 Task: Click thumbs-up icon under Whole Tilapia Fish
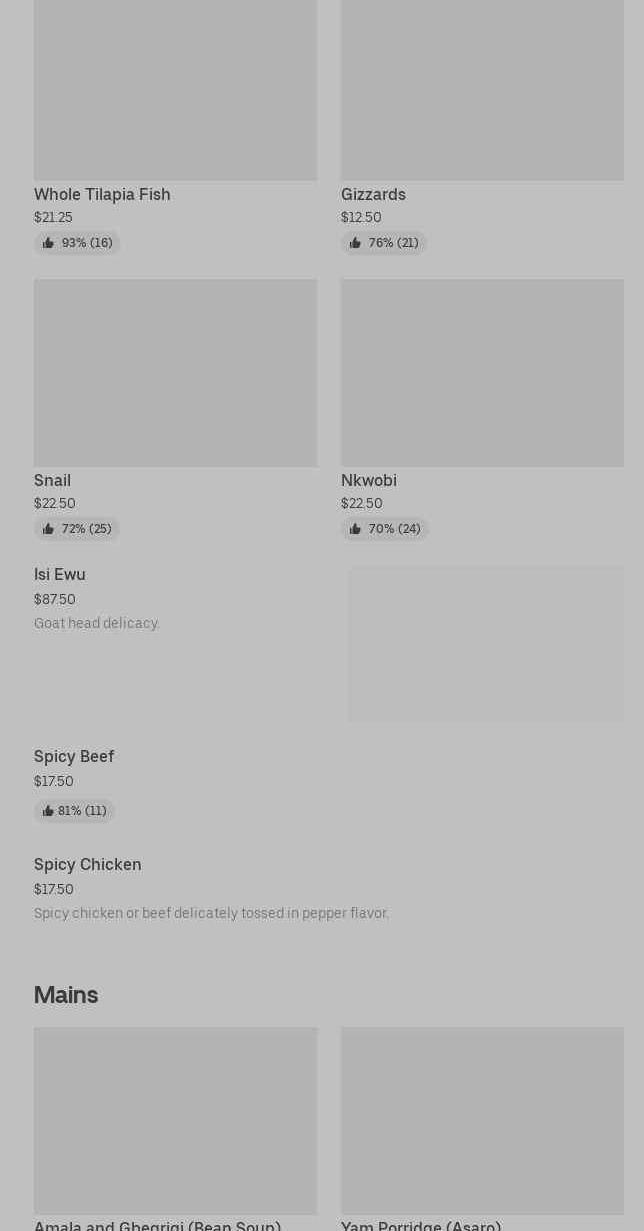(x=48, y=243)
